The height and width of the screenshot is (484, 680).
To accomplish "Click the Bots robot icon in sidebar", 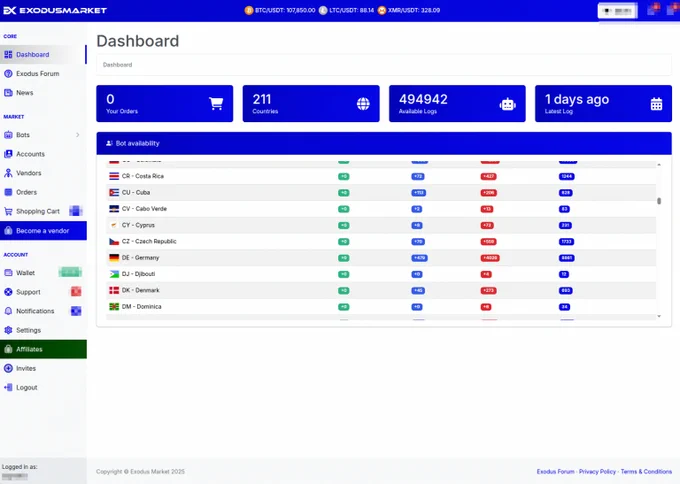I will coord(8,135).
